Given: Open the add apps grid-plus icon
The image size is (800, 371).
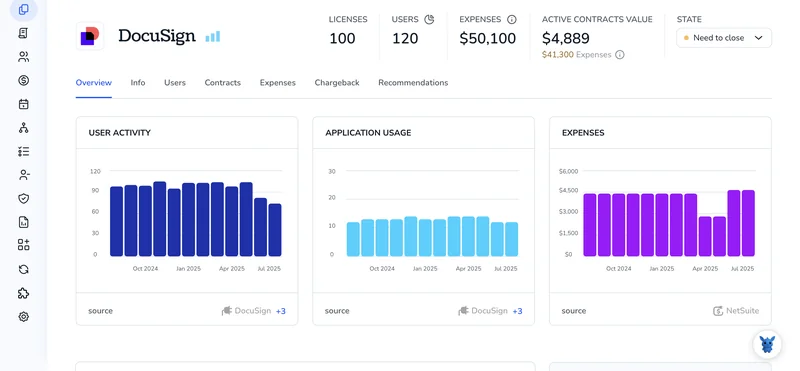Looking at the screenshot, I should [23, 245].
